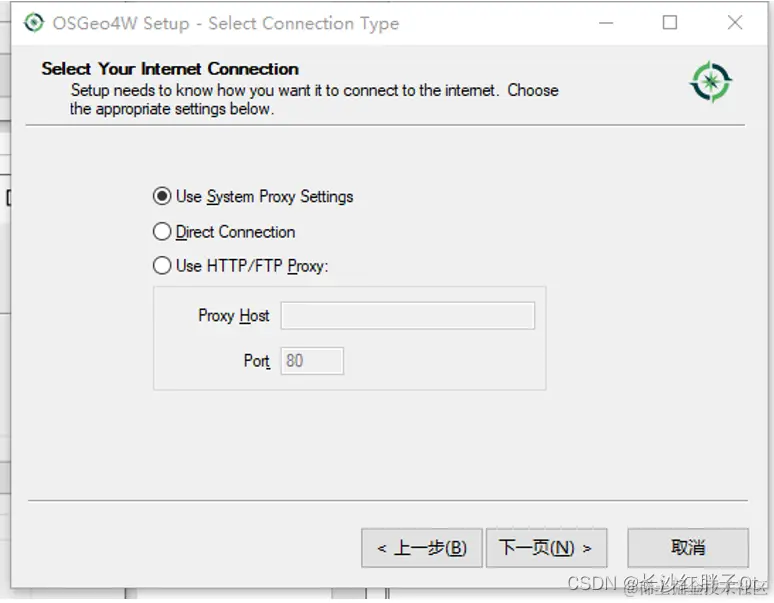This screenshot has height=603, width=774.
Task: Click the 'Proxy Host' label
Action: (233, 316)
